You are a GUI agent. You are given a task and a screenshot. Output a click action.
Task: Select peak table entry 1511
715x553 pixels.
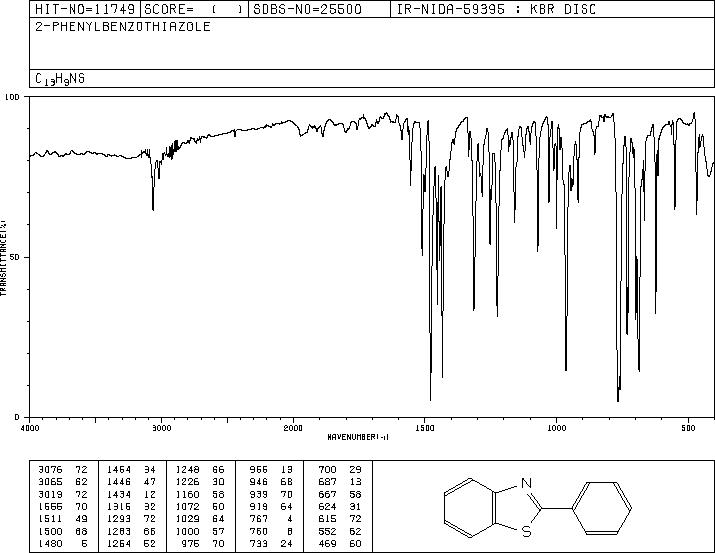tap(63, 519)
